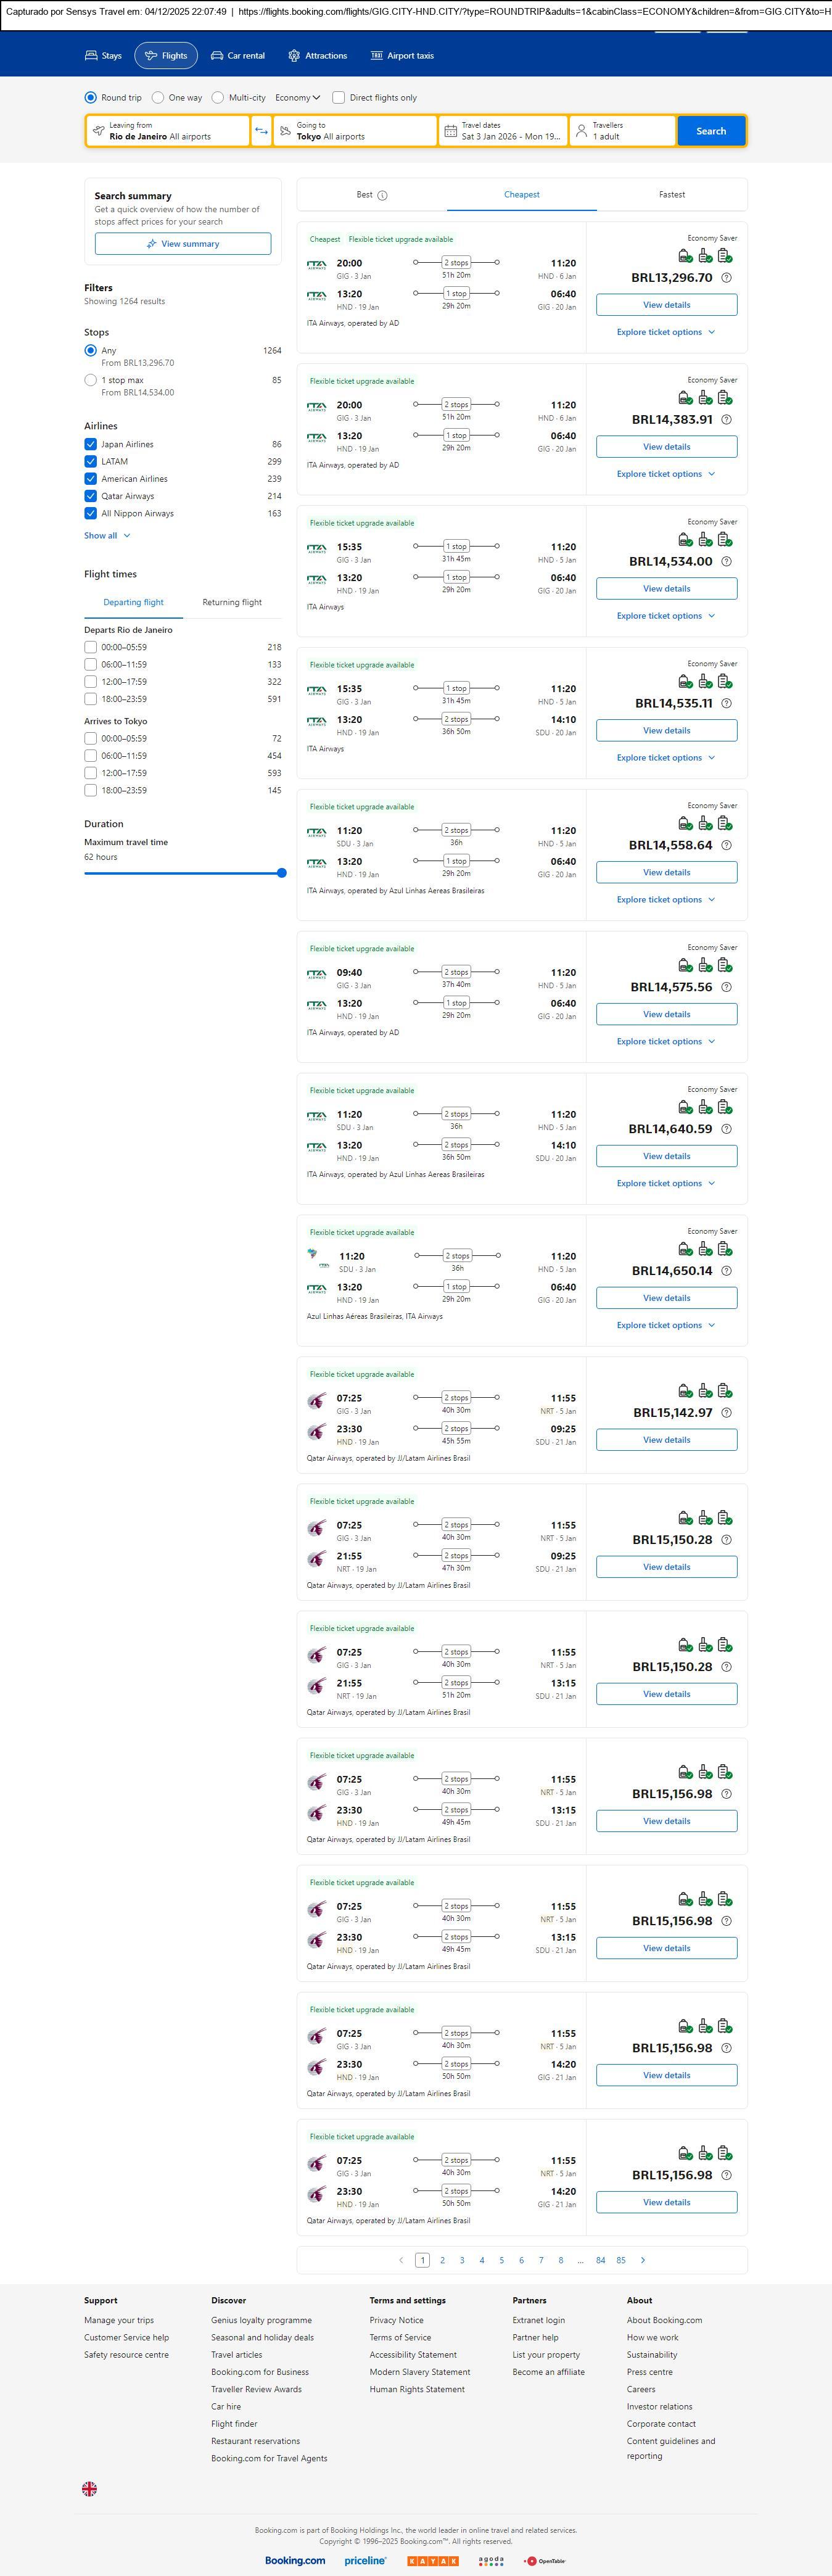Viewport: 832px width, 2576px height.
Task: Click the info icon next to Best
Action: pyautogui.click(x=382, y=196)
